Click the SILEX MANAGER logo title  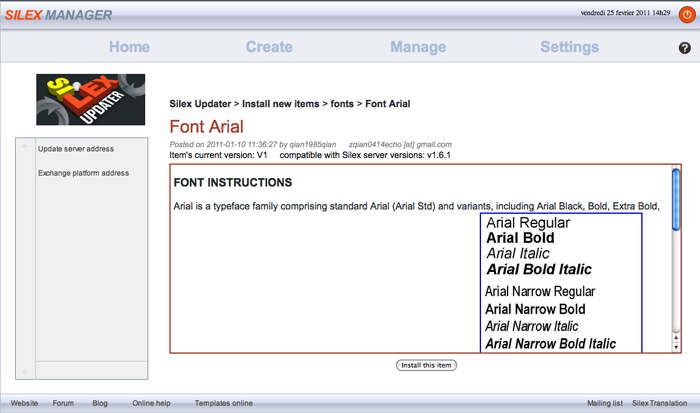(x=58, y=15)
